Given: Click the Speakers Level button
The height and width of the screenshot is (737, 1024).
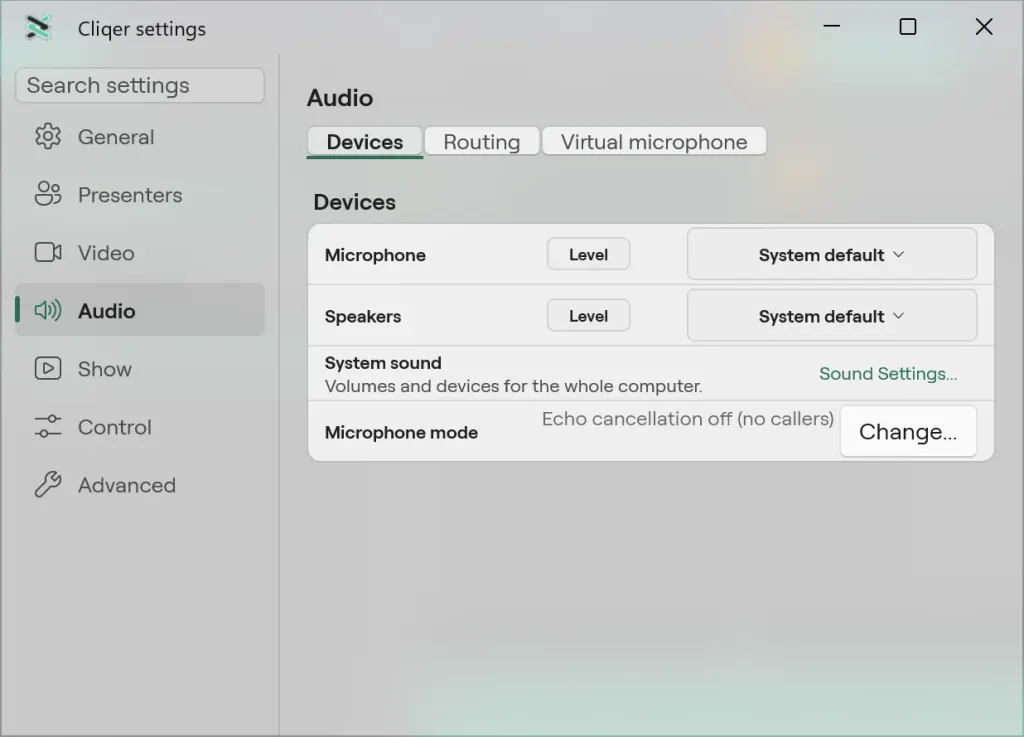Looking at the screenshot, I should (x=588, y=316).
